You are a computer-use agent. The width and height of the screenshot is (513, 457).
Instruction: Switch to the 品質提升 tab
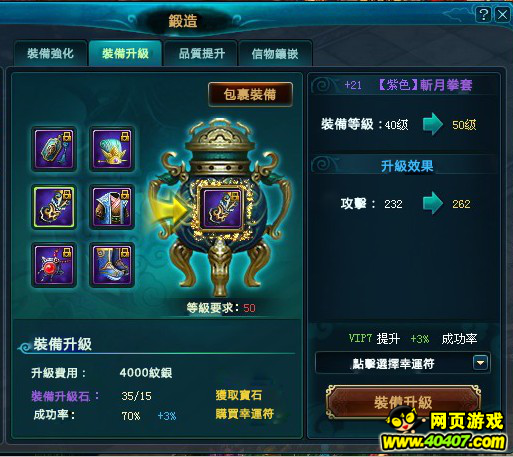click(202, 53)
